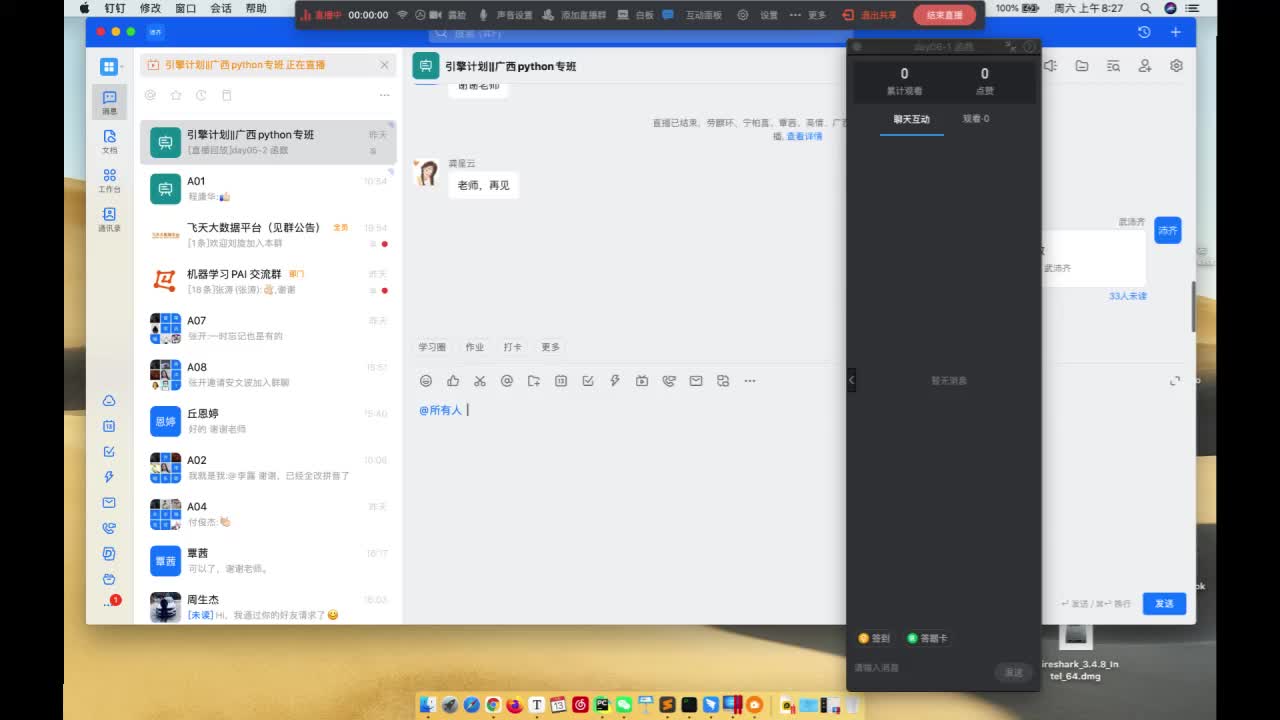Filter conversations by star favorites
This screenshot has width=1280, height=720.
click(x=176, y=95)
